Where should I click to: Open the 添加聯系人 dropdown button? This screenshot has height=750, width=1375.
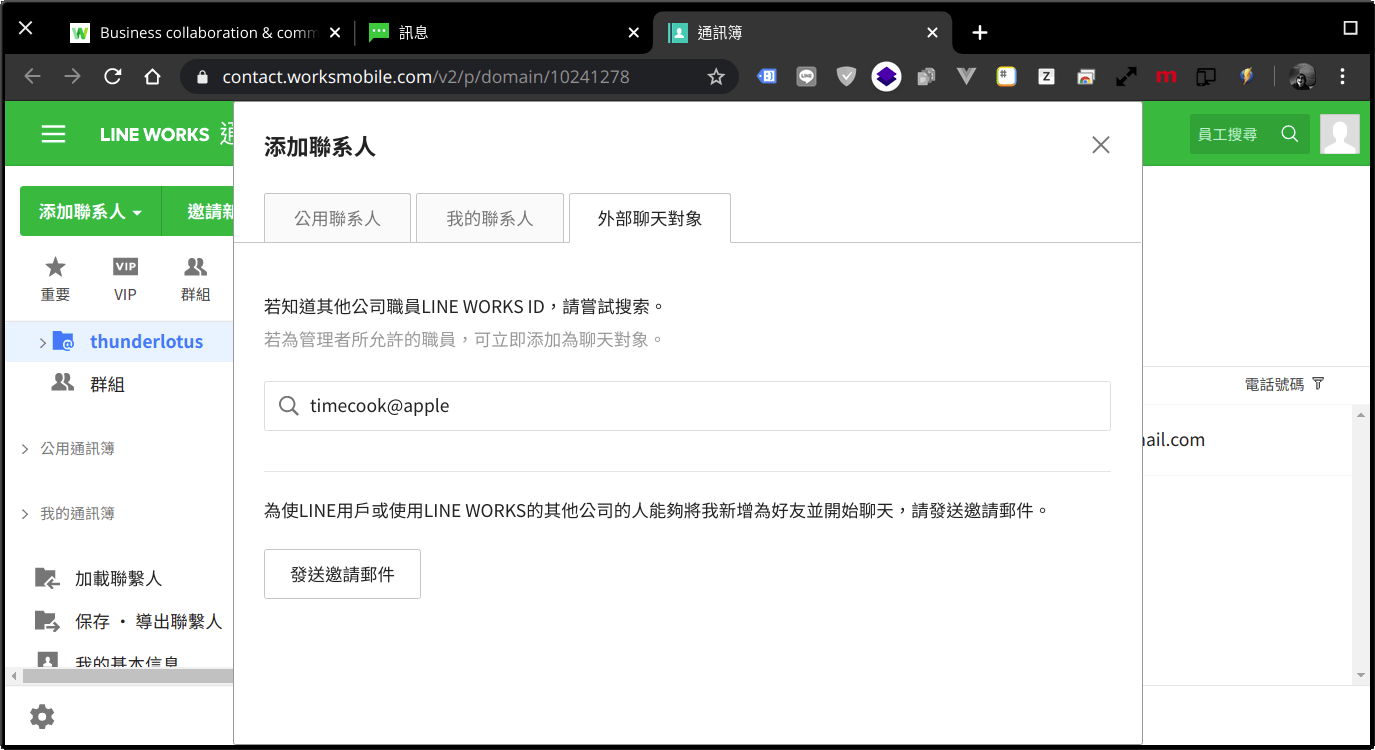(90, 211)
